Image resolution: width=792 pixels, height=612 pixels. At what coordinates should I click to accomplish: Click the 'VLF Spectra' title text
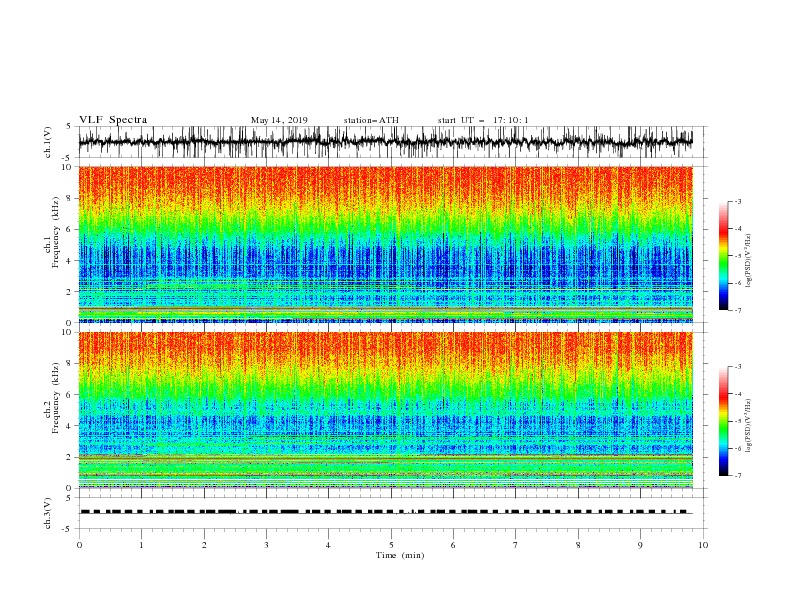[x=113, y=120]
